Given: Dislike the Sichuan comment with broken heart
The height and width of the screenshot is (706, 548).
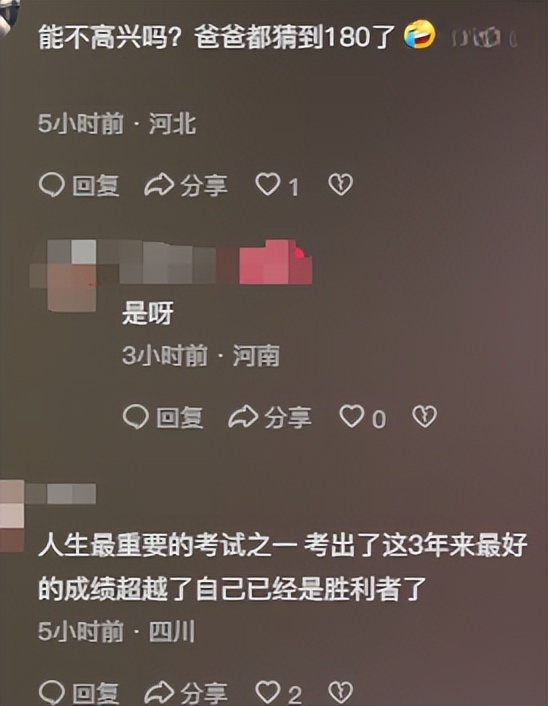Looking at the screenshot, I should [341, 692].
